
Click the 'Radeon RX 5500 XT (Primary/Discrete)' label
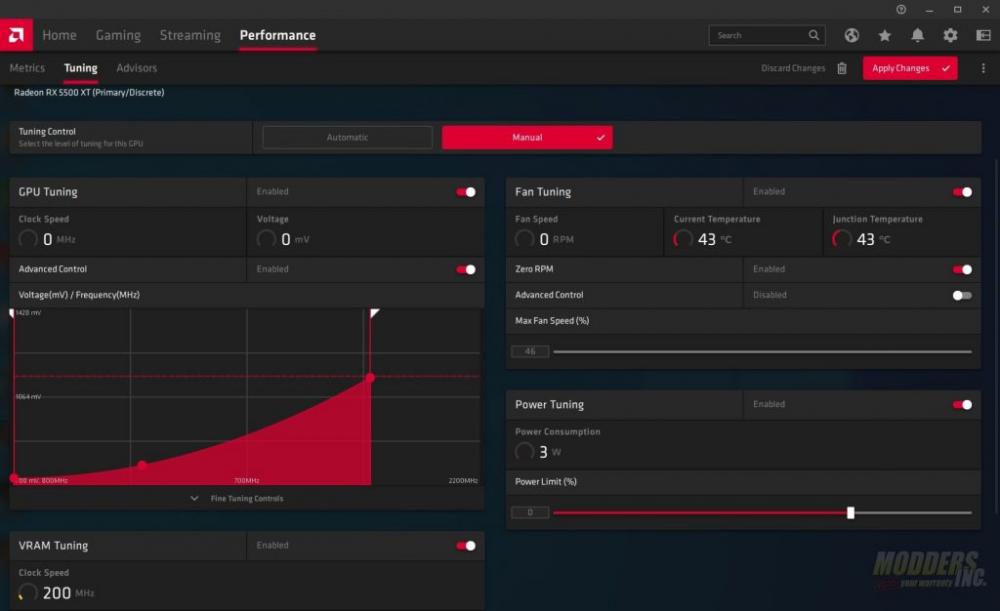89,92
